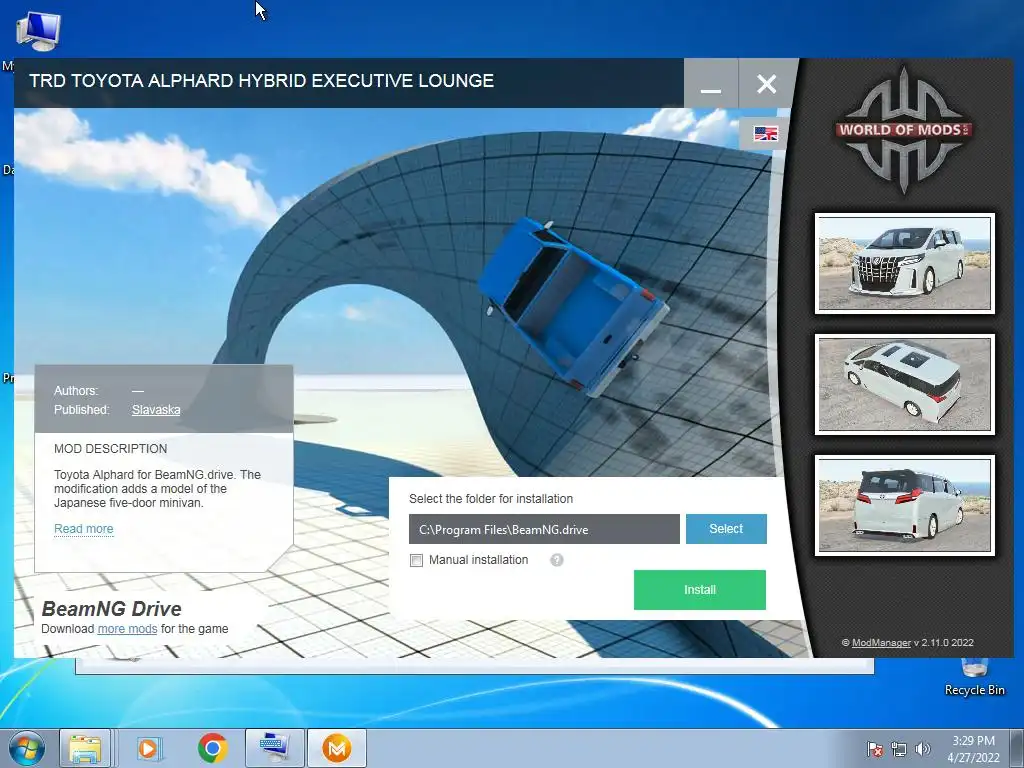Image resolution: width=1024 pixels, height=768 pixels.
Task: Click the Select folder button
Action: pos(726,529)
